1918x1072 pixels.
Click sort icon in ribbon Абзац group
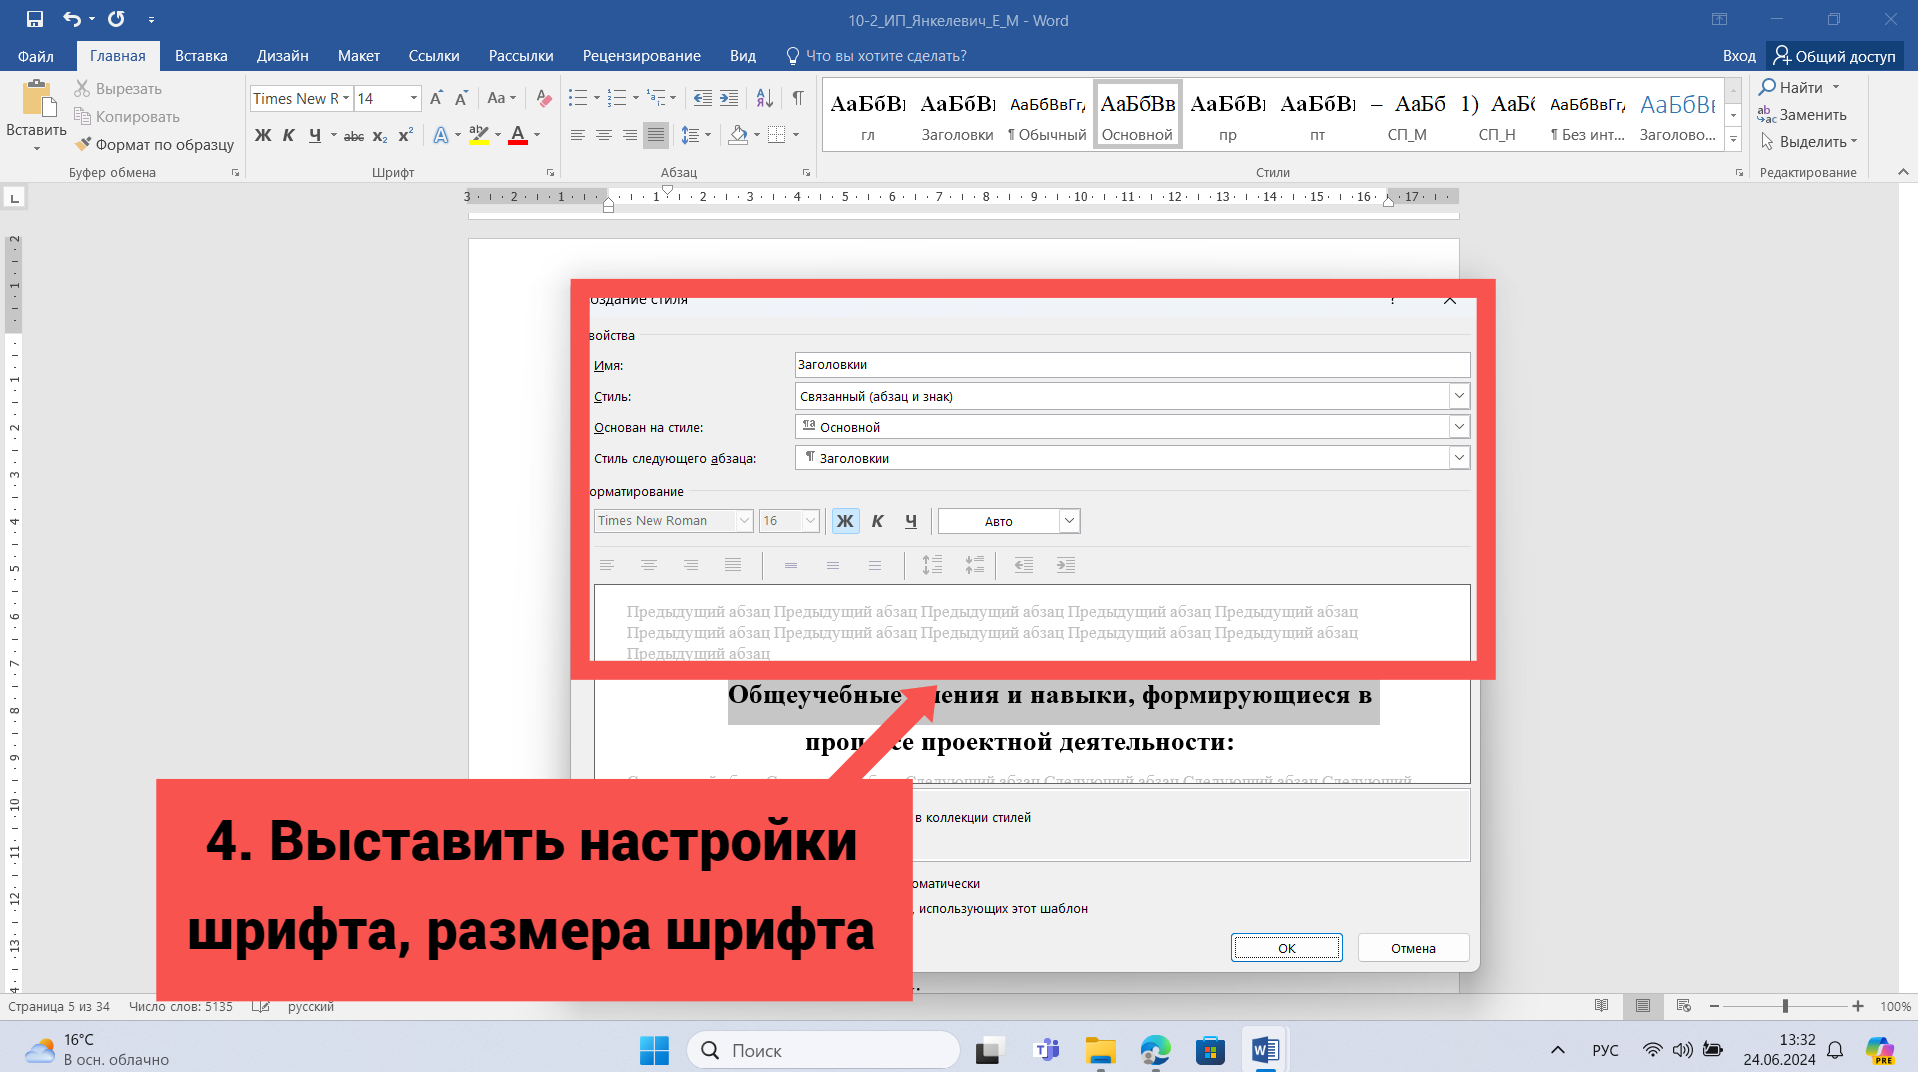pyautogui.click(x=765, y=98)
